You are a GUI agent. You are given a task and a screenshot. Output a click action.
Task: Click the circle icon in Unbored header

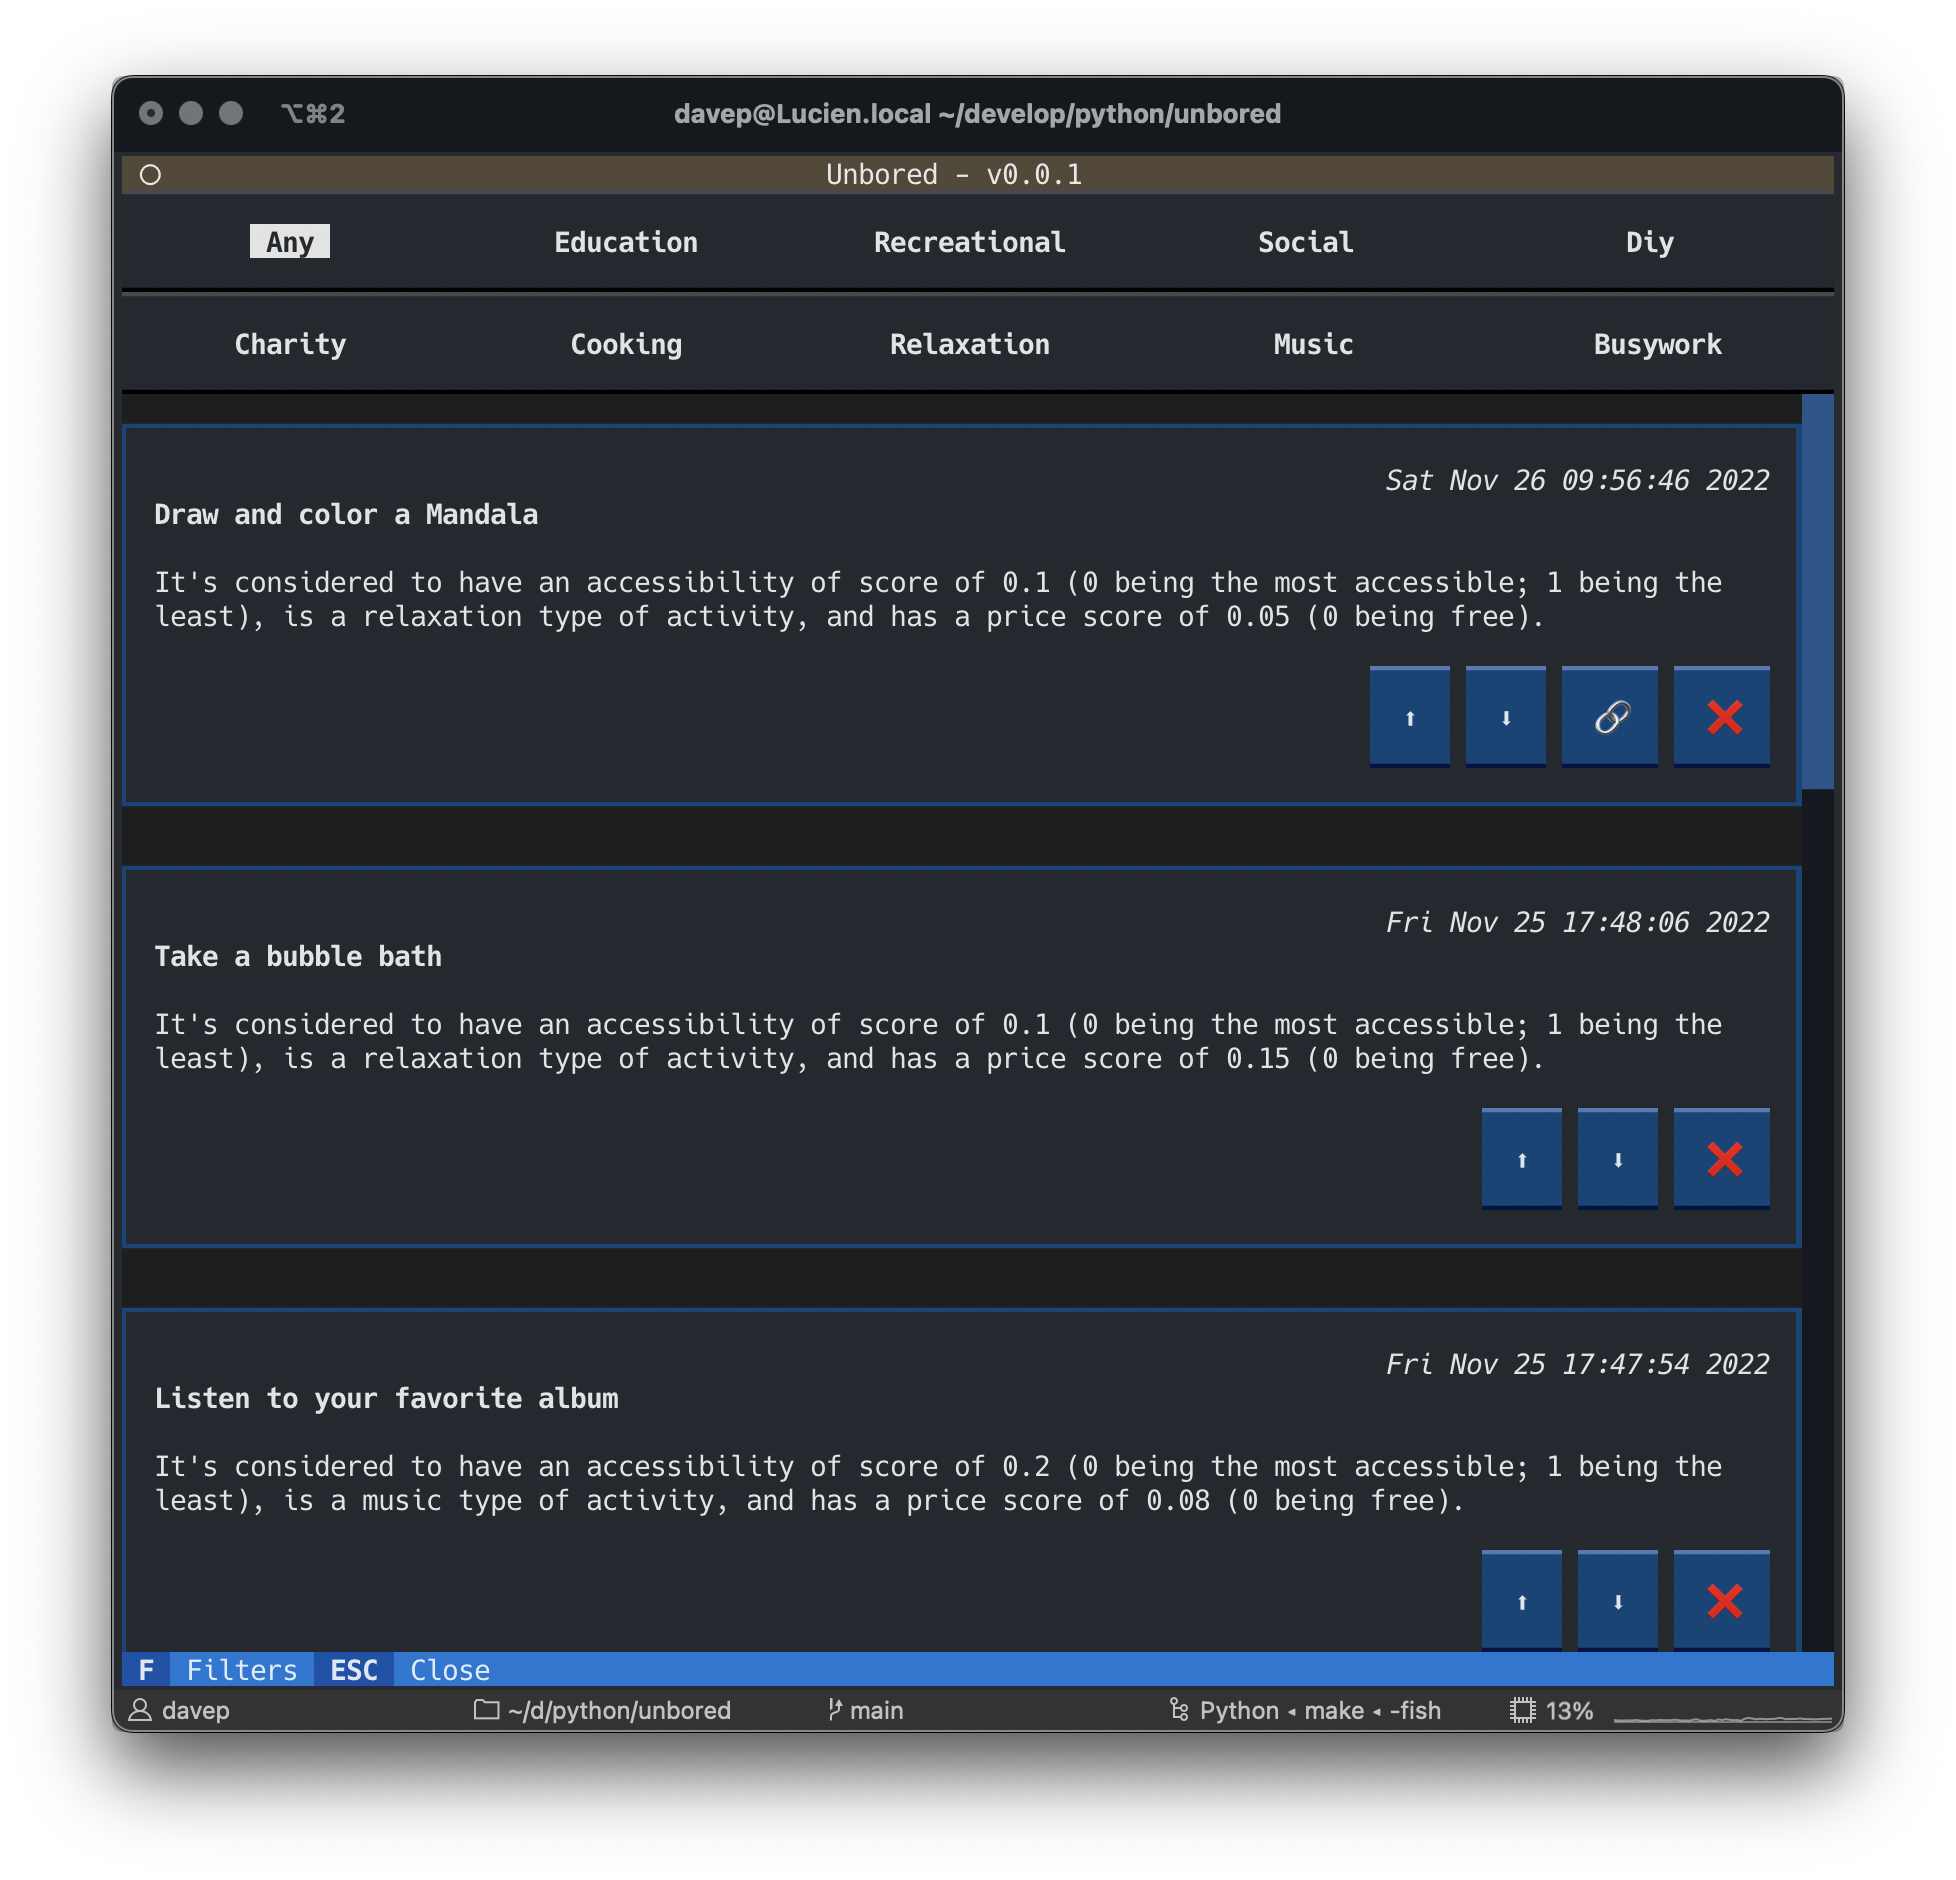150,175
